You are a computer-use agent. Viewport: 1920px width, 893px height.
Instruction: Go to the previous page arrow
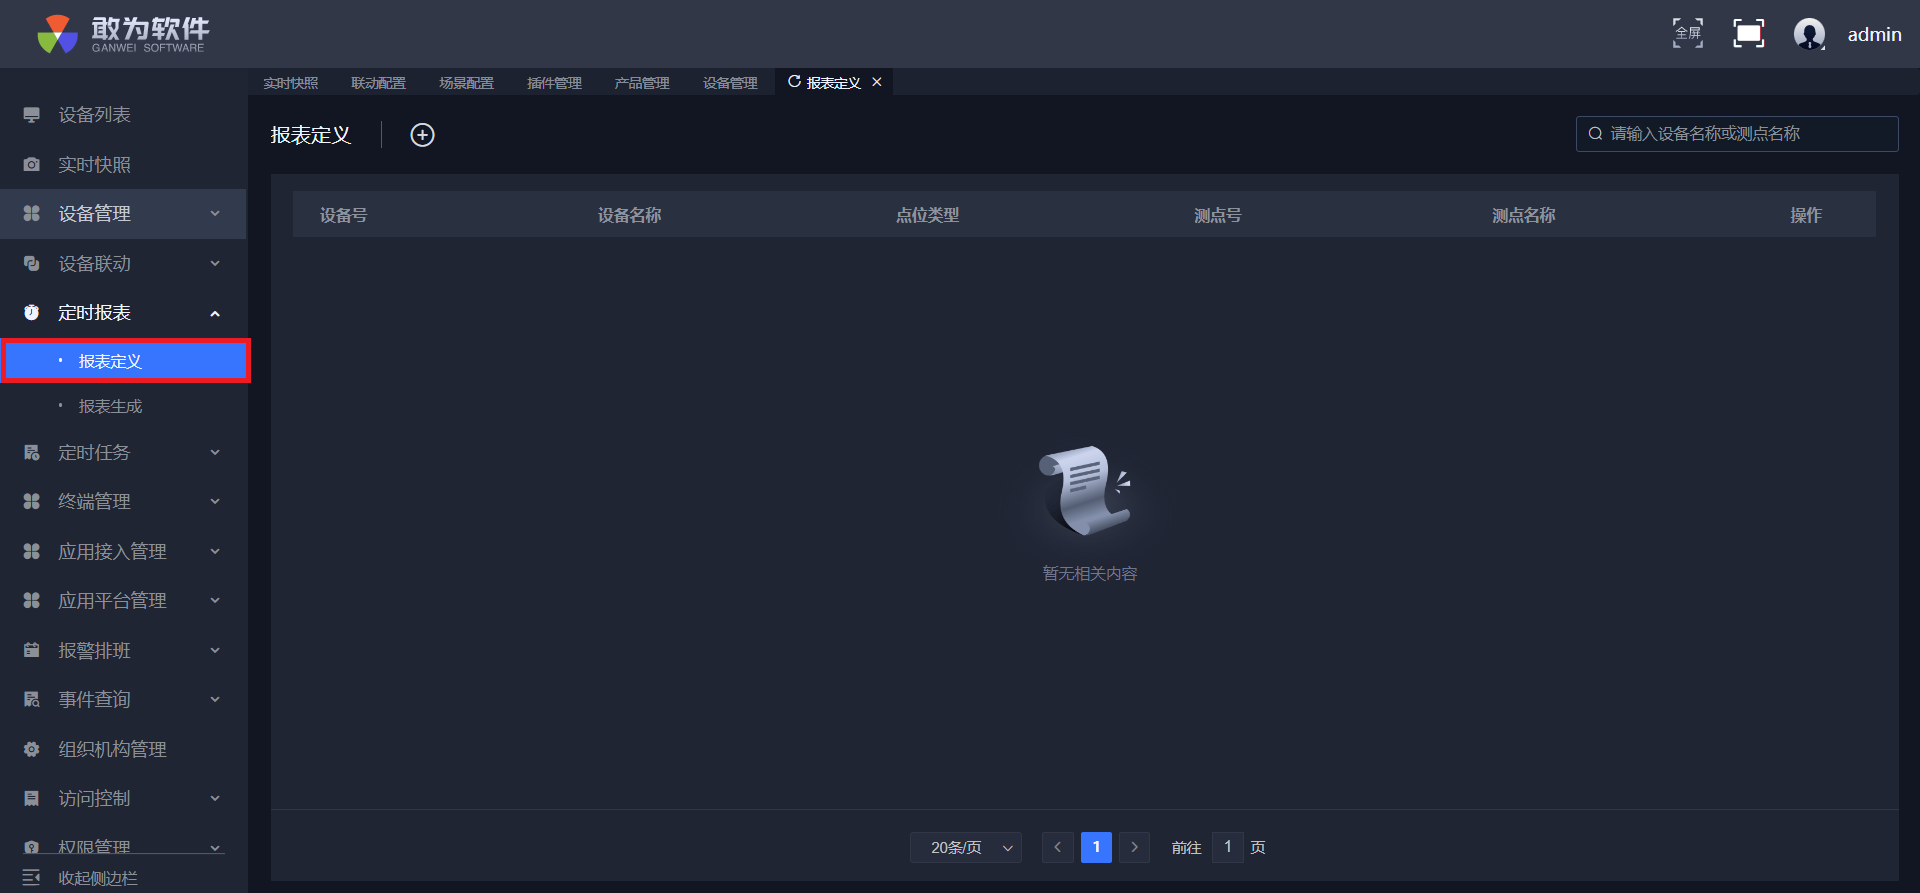pyautogui.click(x=1057, y=847)
